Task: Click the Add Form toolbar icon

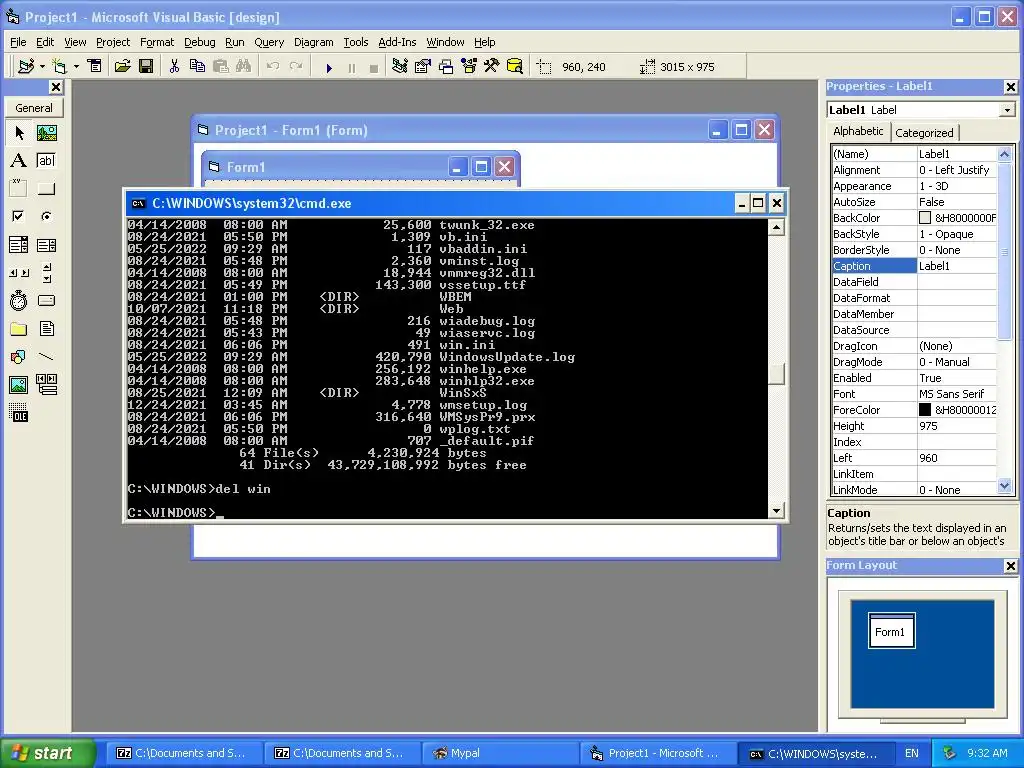Action: click(x=59, y=67)
